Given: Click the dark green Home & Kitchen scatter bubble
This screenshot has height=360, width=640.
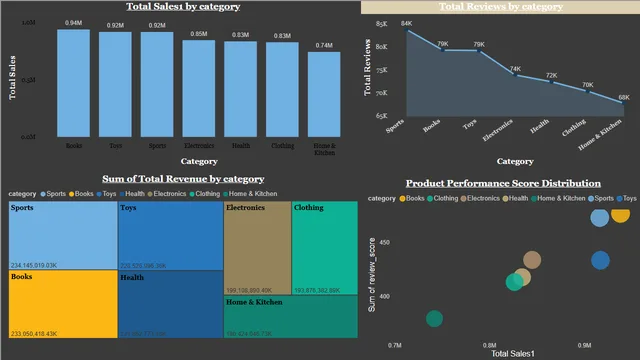Looking at the screenshot, I should [434, 318].
